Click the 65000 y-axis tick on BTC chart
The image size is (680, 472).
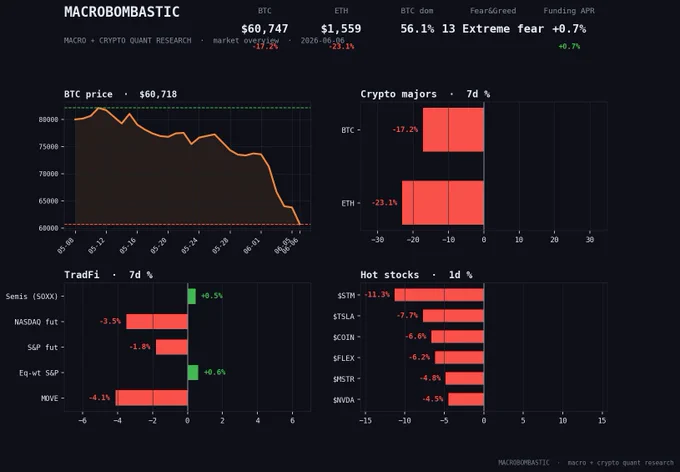point(48,201)
